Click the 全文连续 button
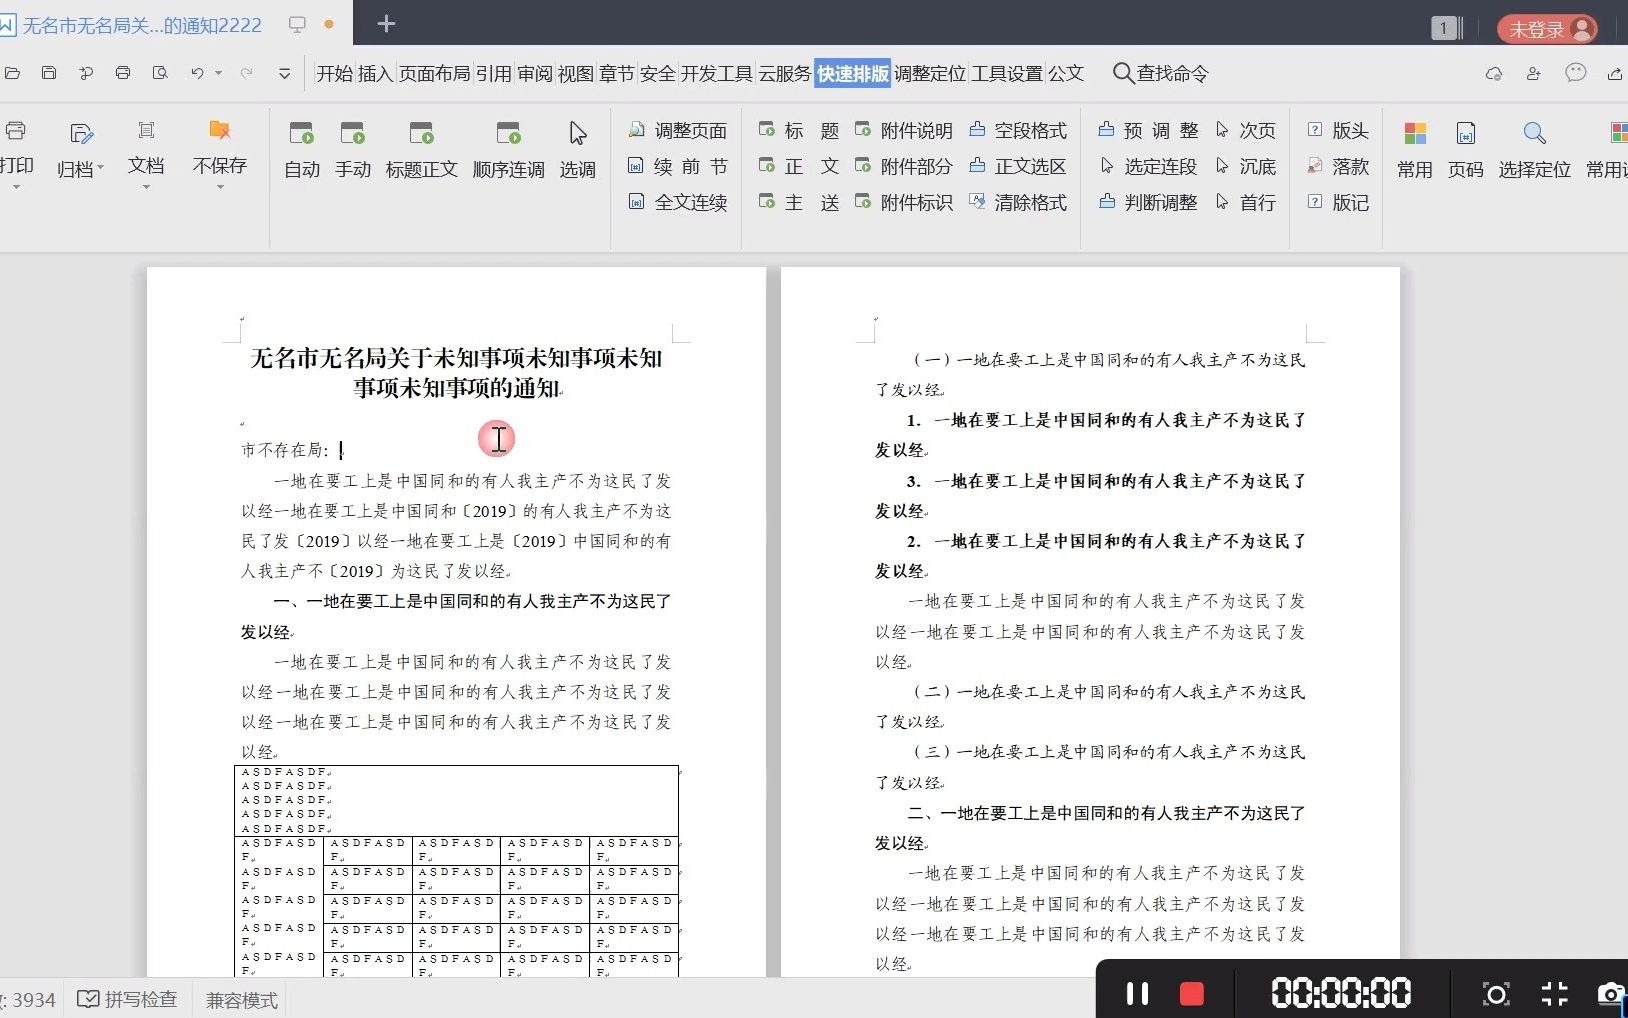The height and width of the screenshot is (1018, 1628). (x=677, y=202)
